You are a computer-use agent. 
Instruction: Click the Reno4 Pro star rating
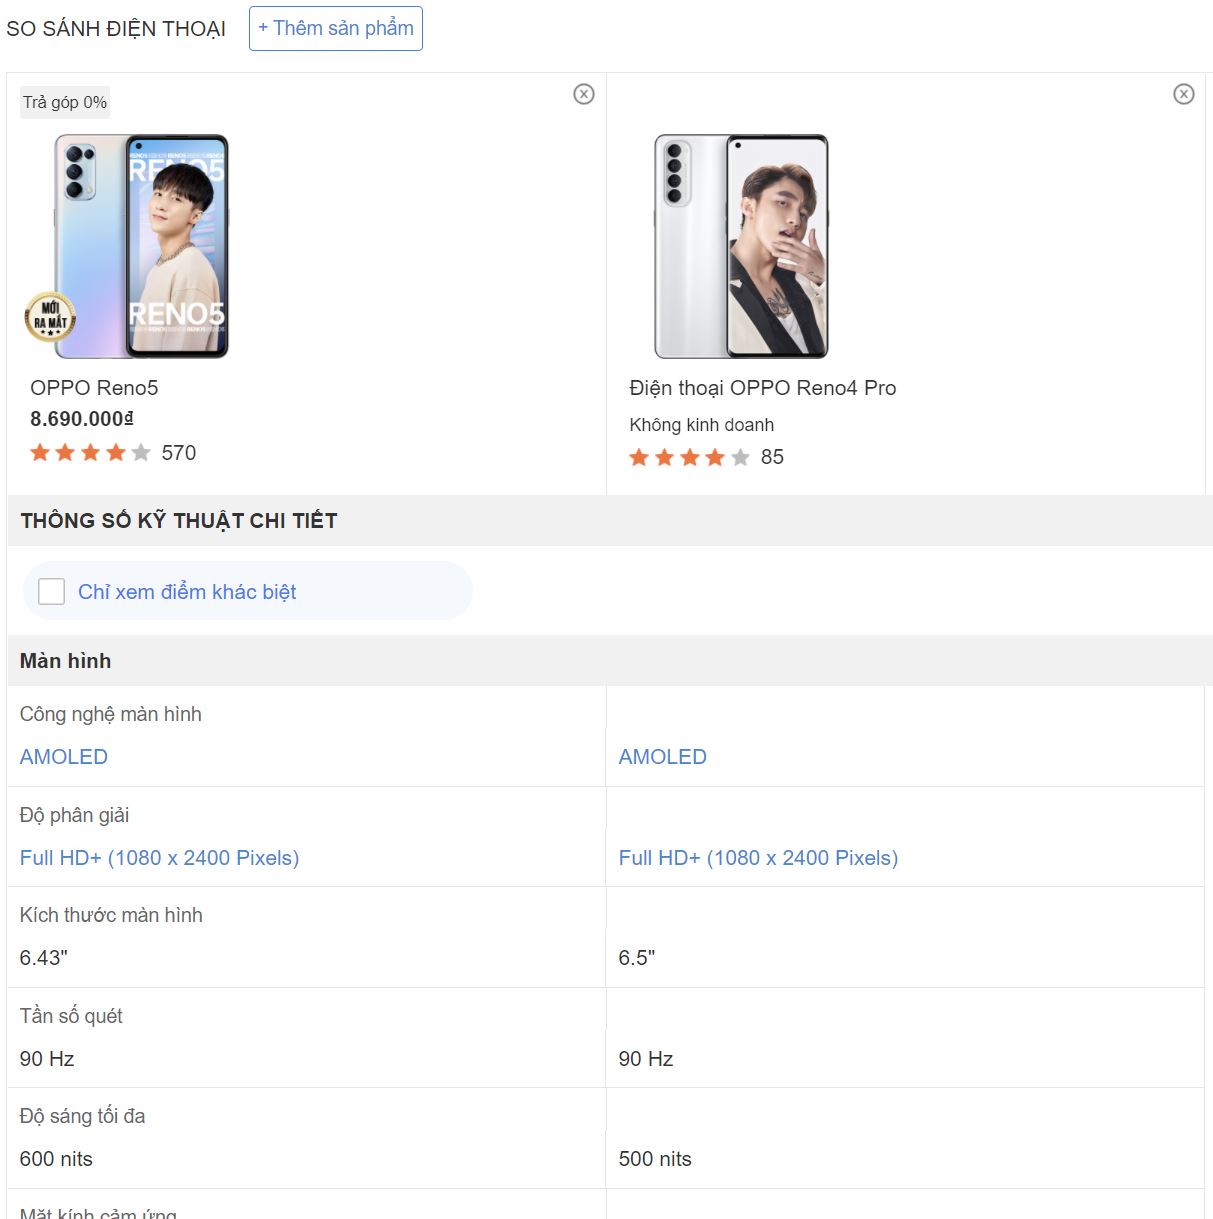pos(689,457)
